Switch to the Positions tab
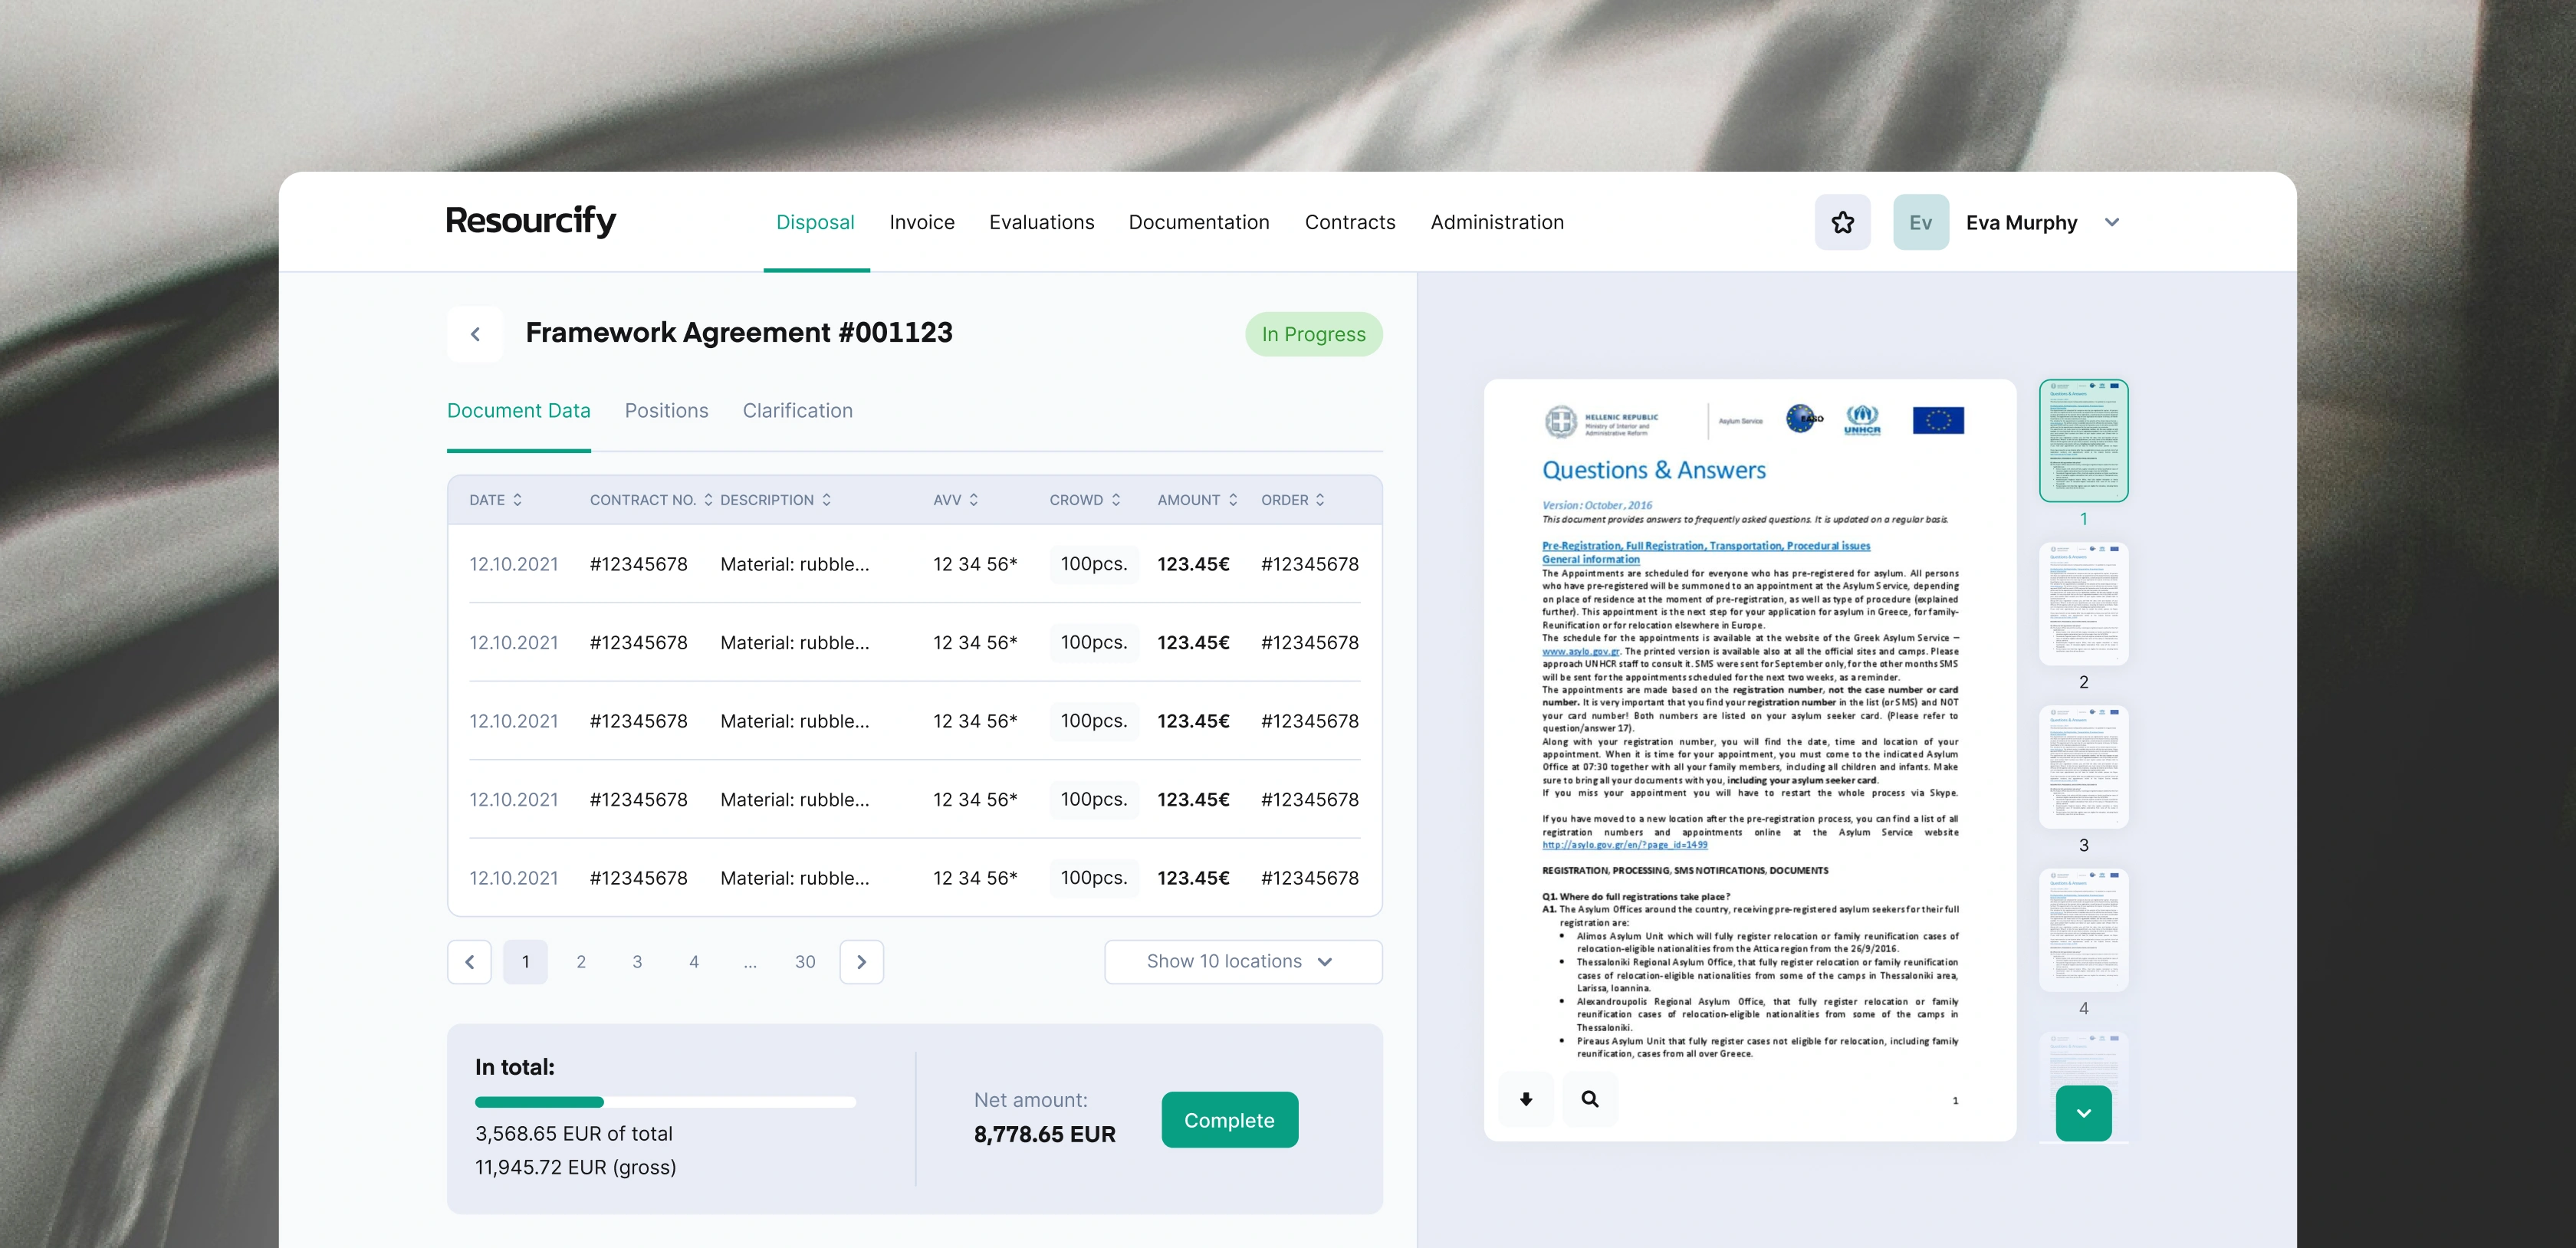This screenshot has height=1248, width=2576. point(667,411)
